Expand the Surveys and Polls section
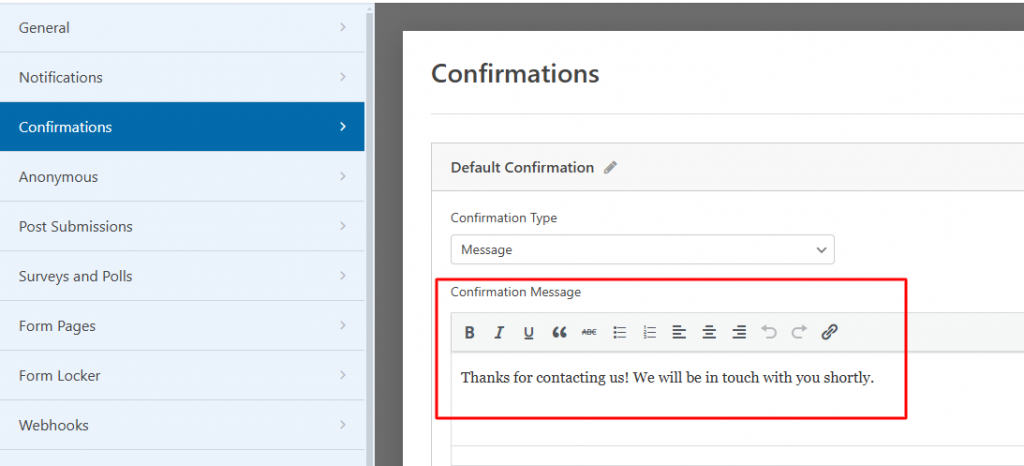 point(182,276)
